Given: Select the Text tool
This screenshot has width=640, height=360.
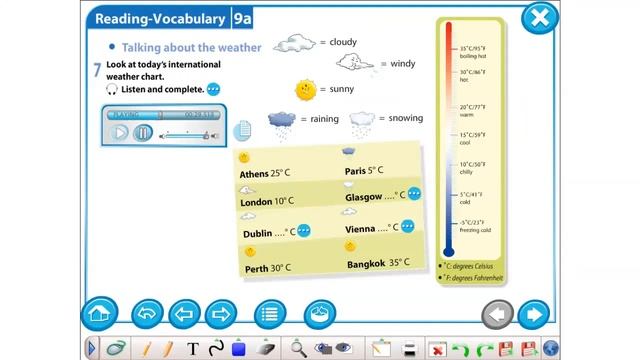Looking at the screenshot, I should click(193, 349).
